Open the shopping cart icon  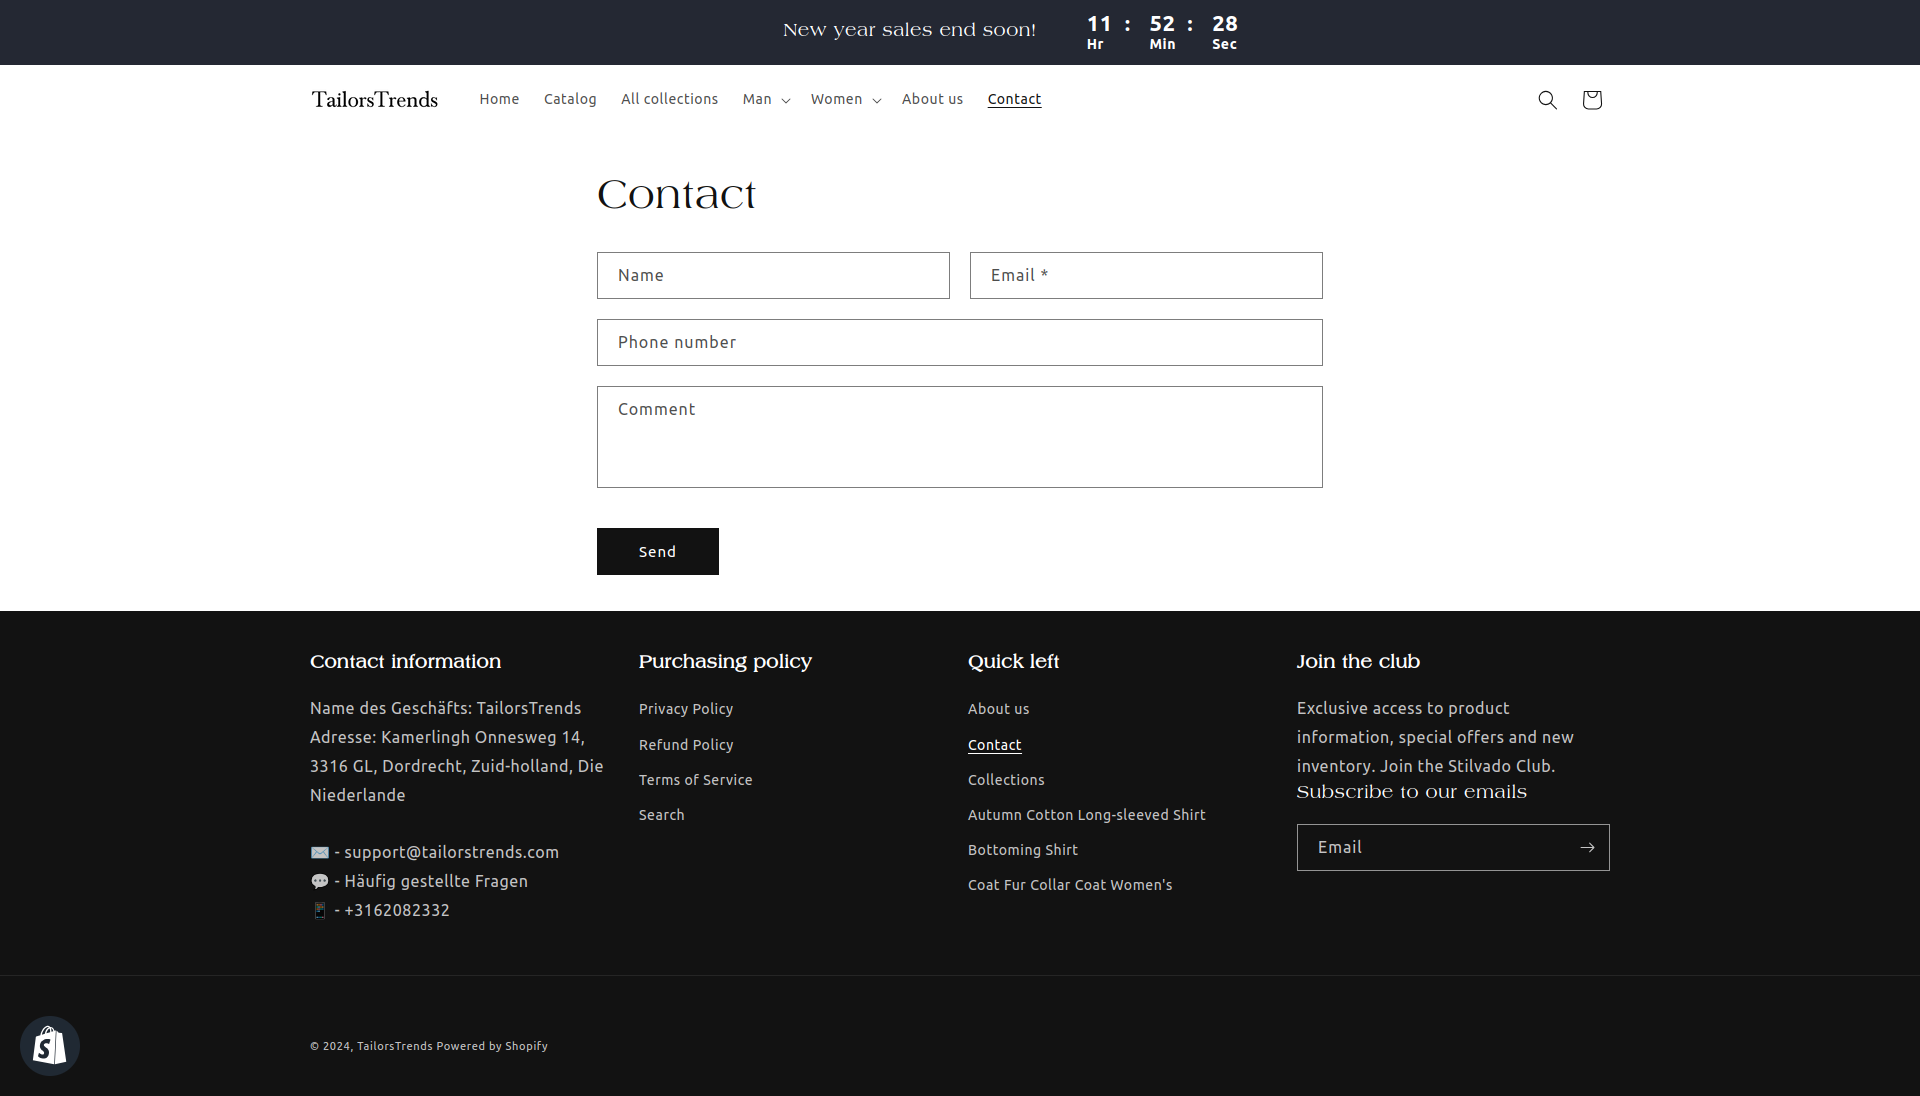(1592, 100)
